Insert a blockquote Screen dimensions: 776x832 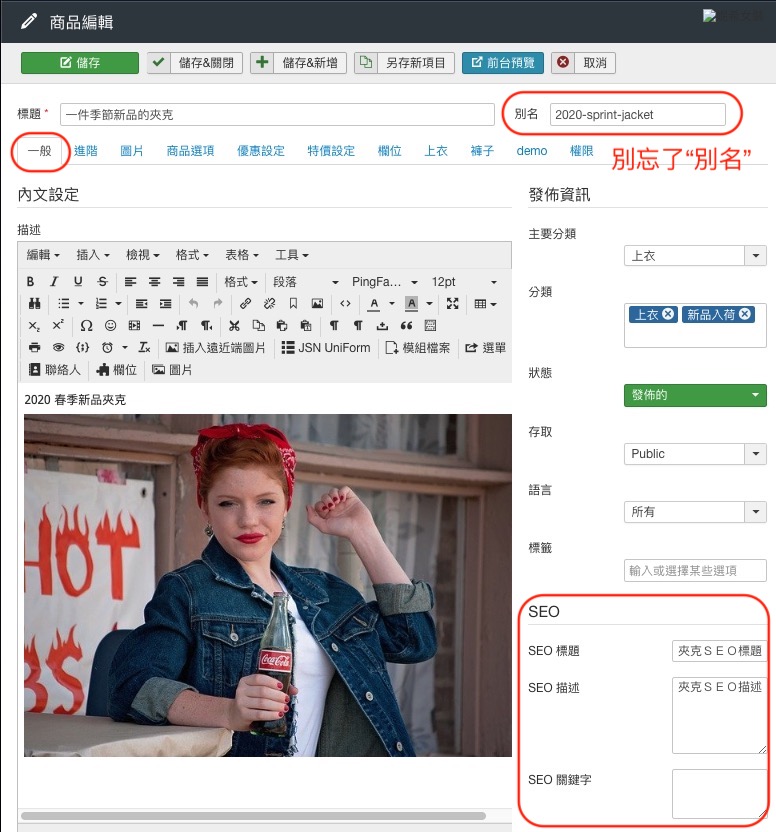tap(407, 325)
